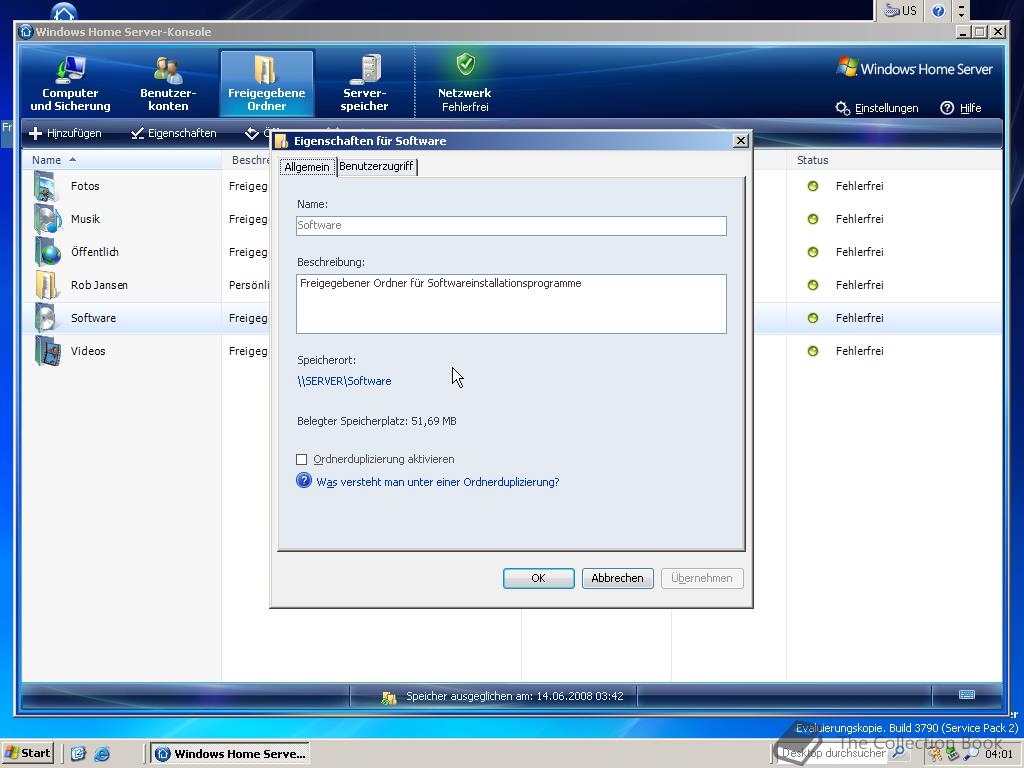The image size is (1024, 768).
Task: Select the 'Videos' row name
Action: 88,351
